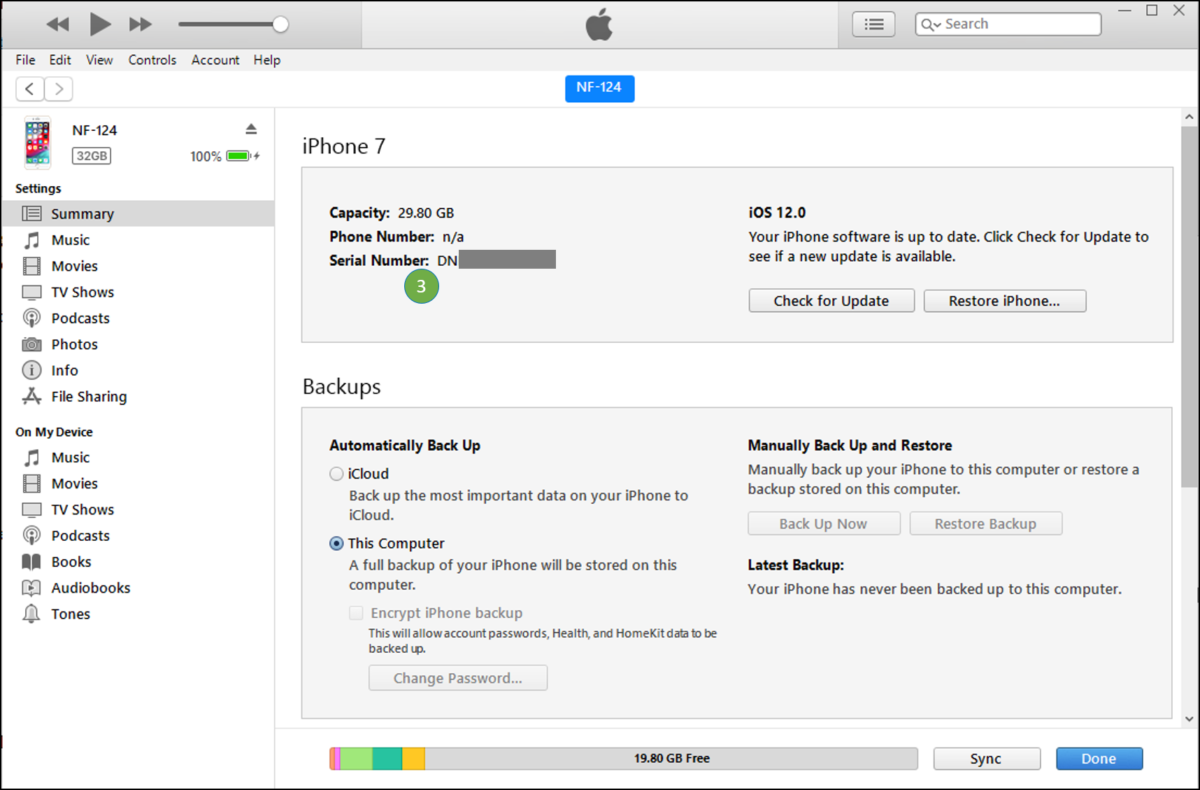Viewport: 1200px width, 790px height.
Task: Select Tones under On My Device
Action: tap(69, 613)
